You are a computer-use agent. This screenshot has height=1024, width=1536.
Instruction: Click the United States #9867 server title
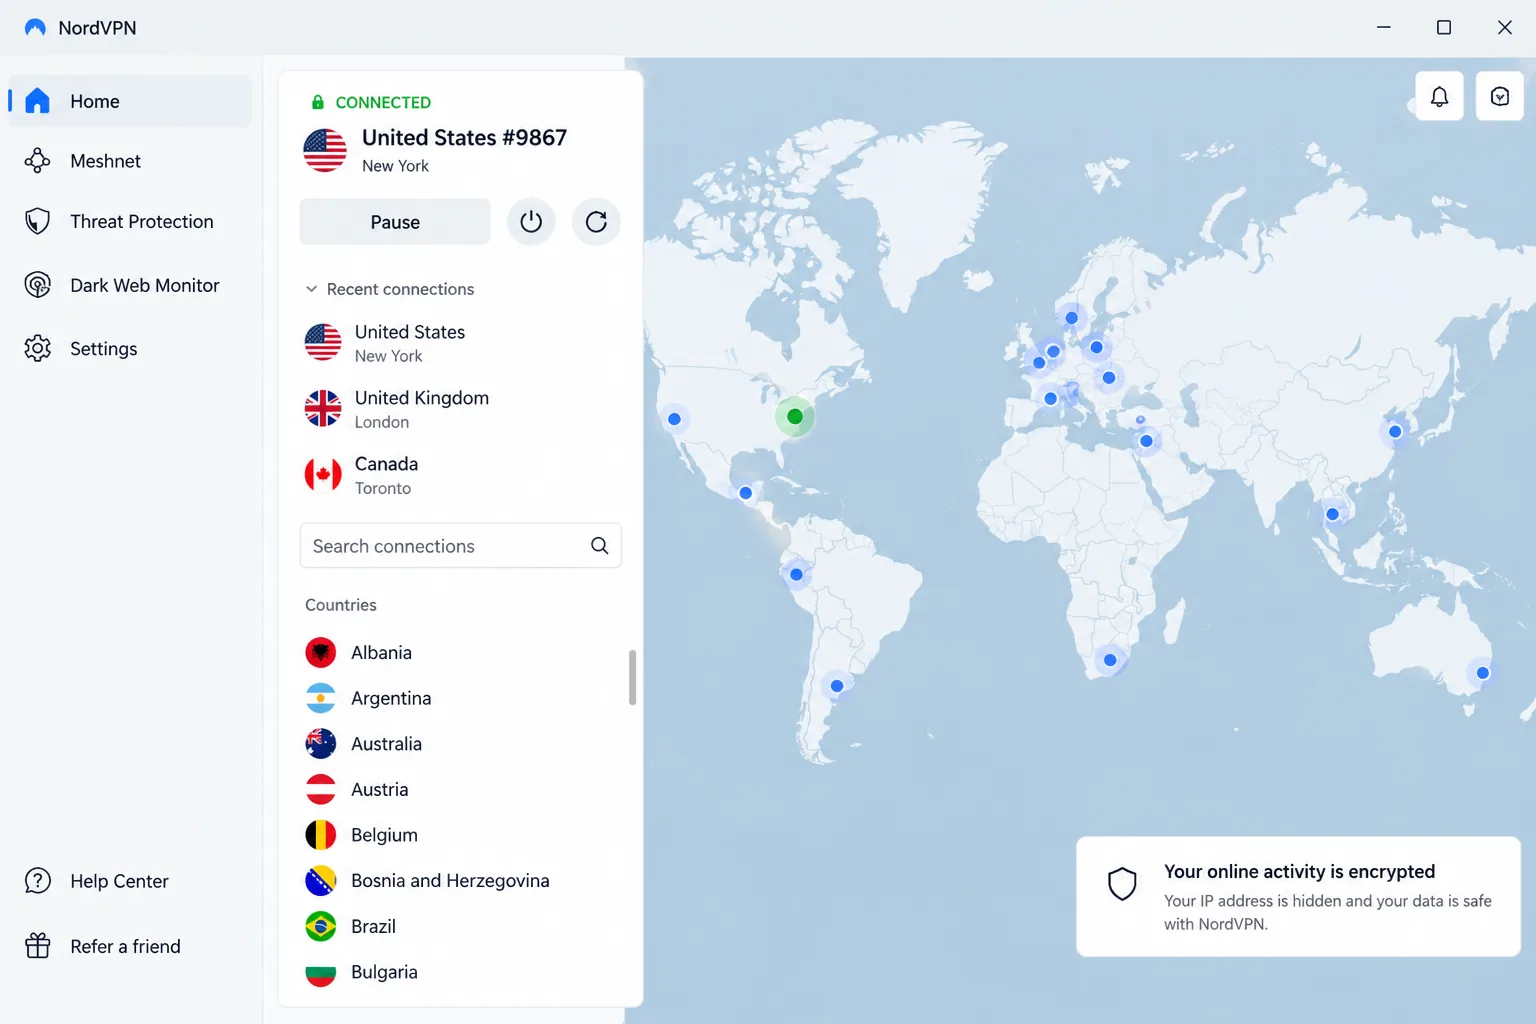coord(464,138)
